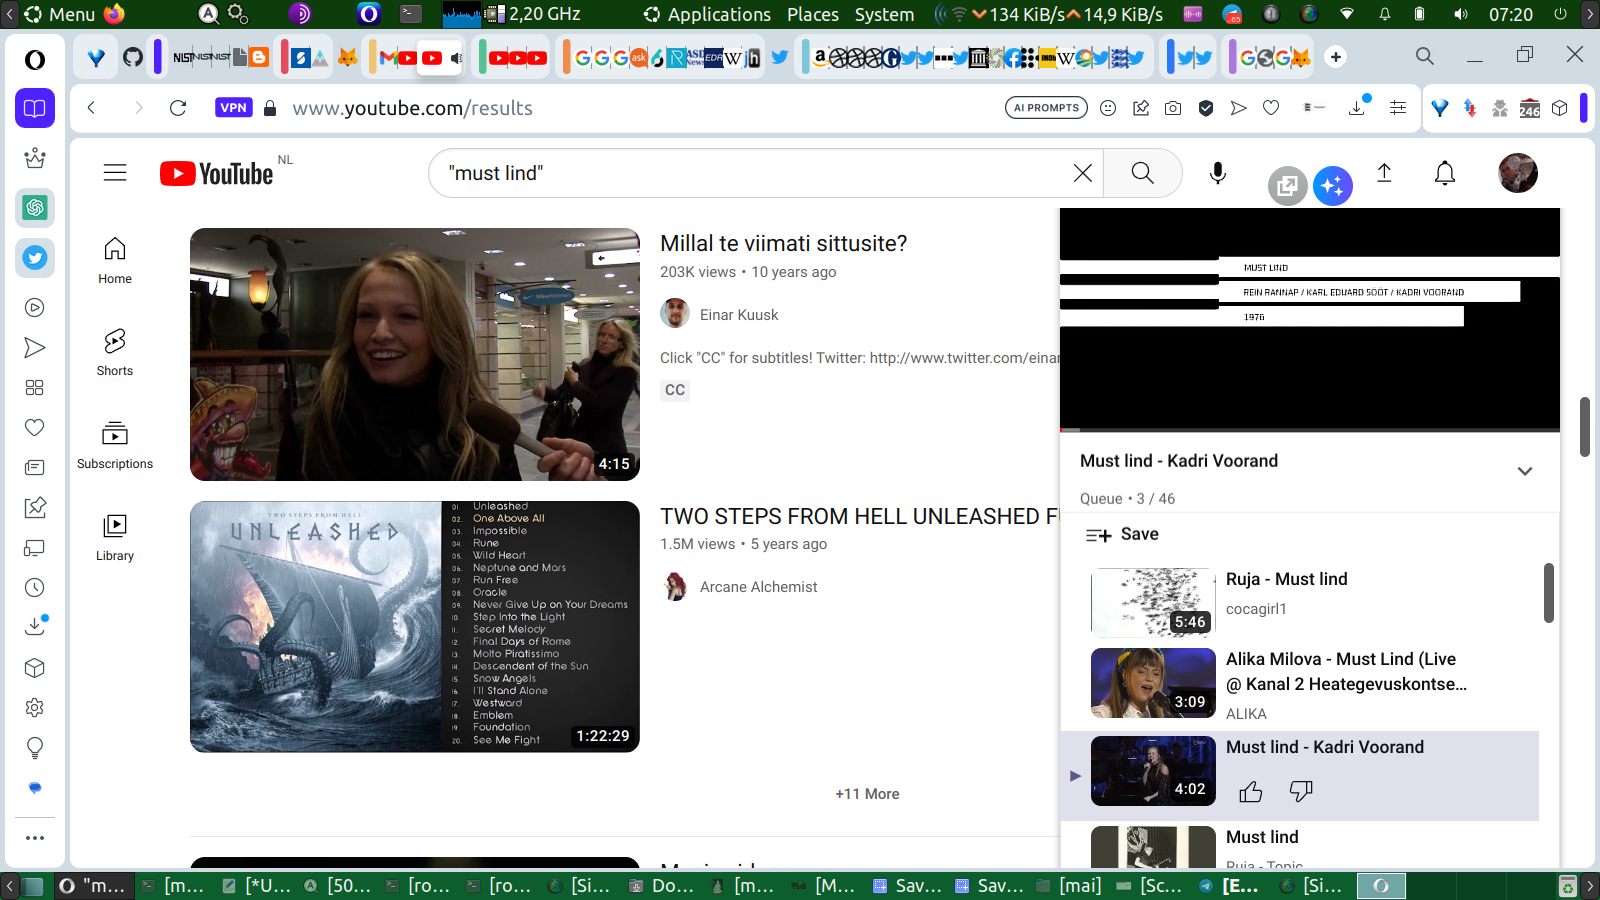Click the YouTube search magnifier button
This screenshot has width=1600, height=900.
[1143, 173]
